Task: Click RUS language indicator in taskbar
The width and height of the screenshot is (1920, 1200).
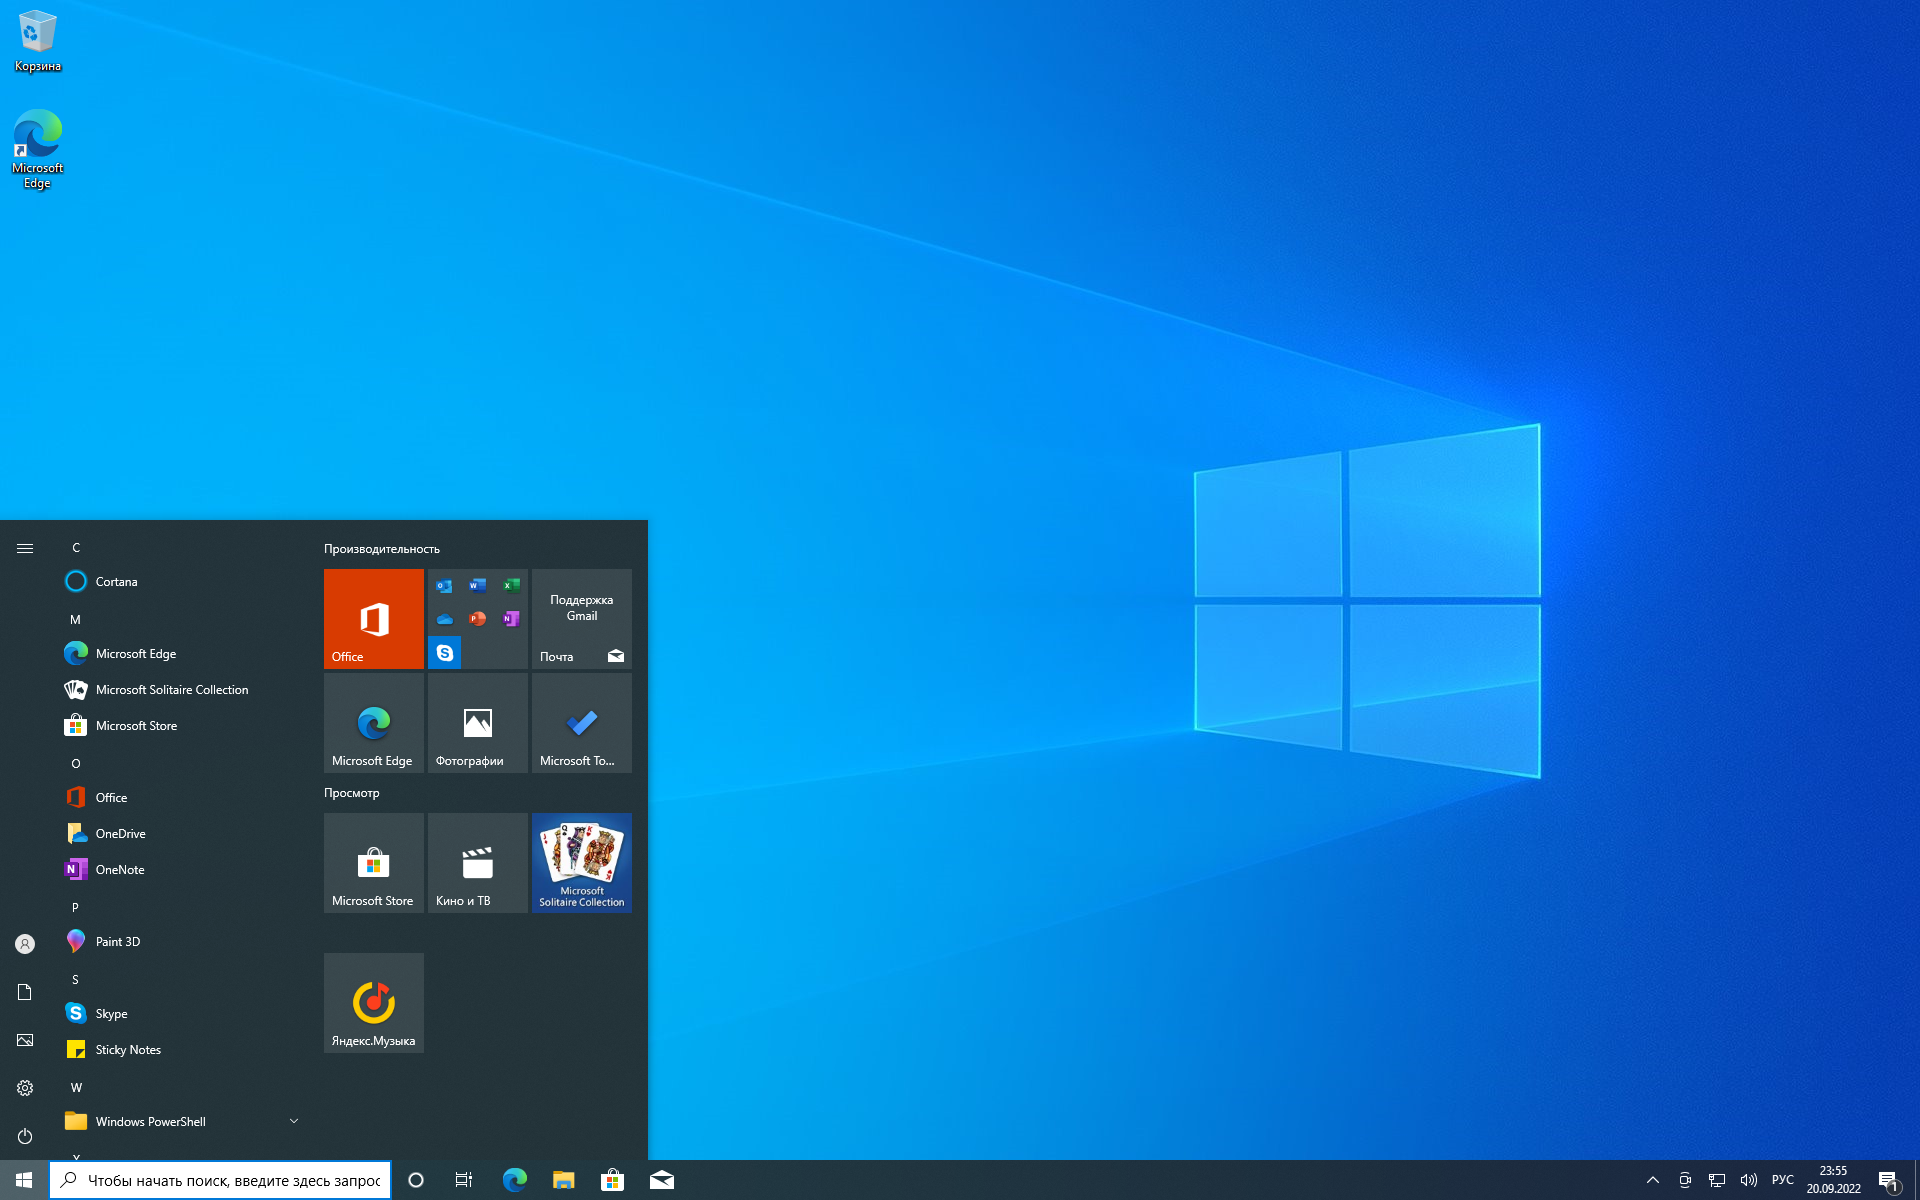Action: [1783, 1179]
